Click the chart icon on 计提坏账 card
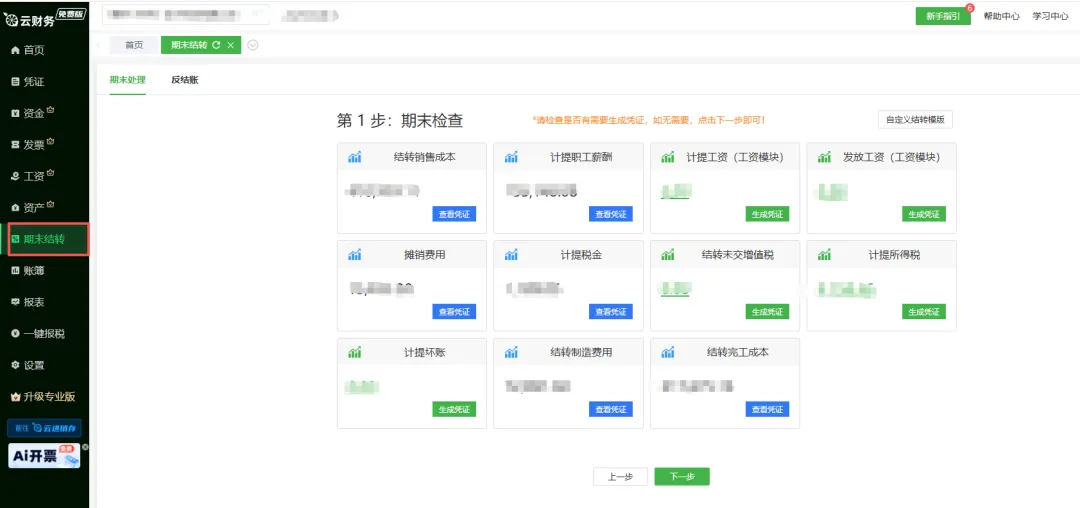This screenshot has height=508, width=1080. pos(355,353)
